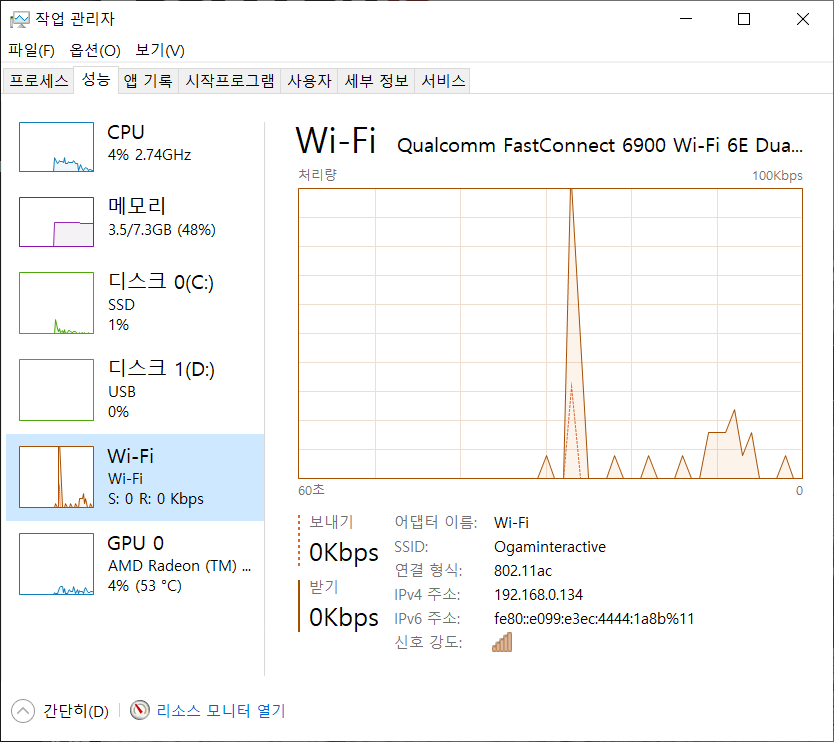The height and width of the screenshot is (742, 834).
Task: Click the Task Manager title bar icon
Action: [19, 18]
